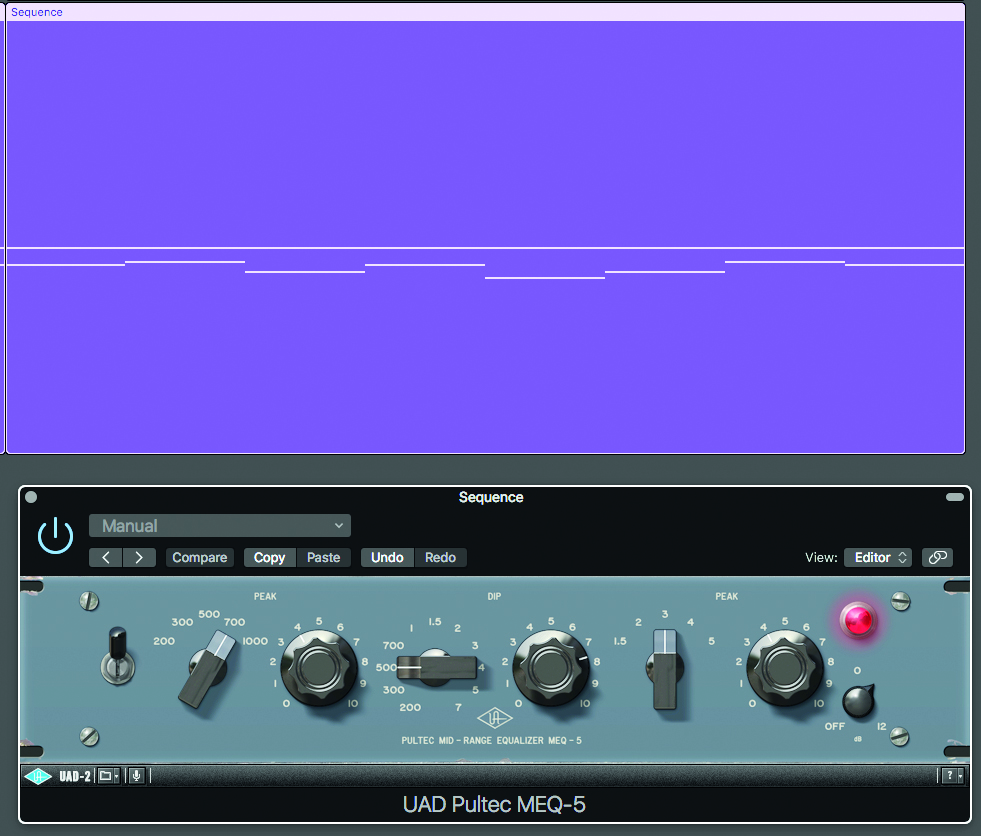981x836 pixels.
Task: Select the long sustained note across region
Action: (x=485, y=248)
